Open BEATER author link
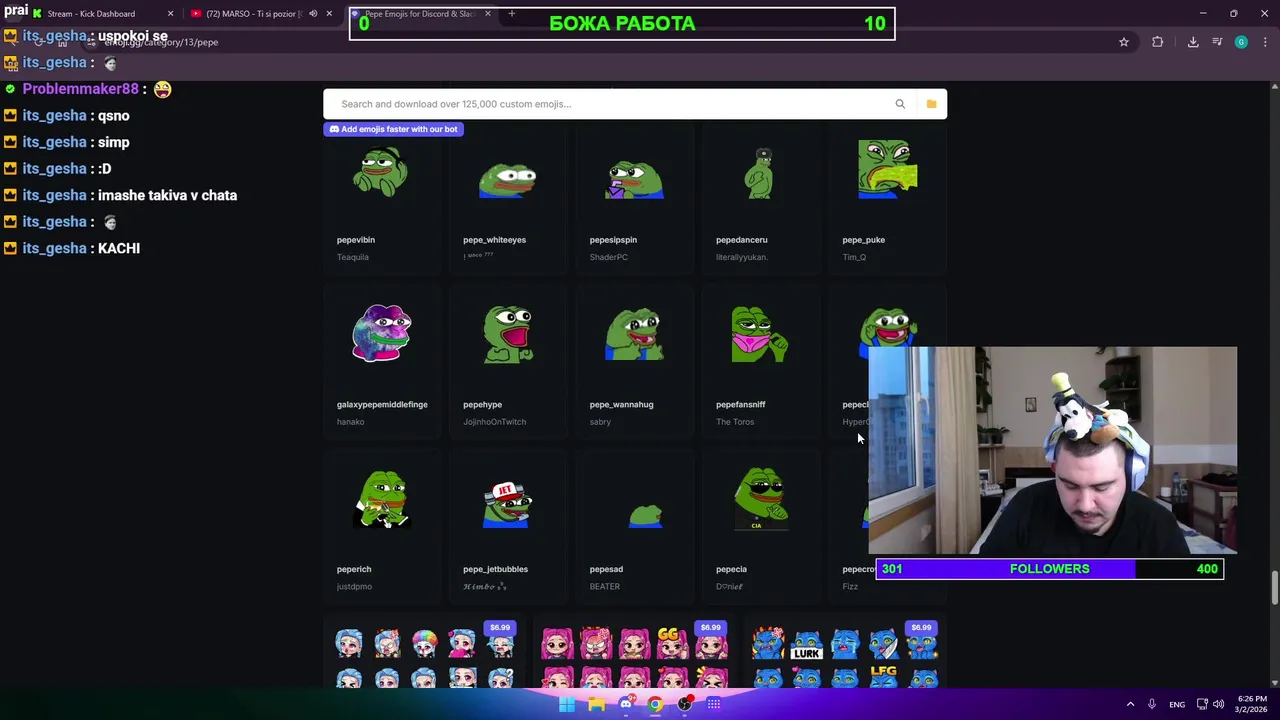This screenshot has width=1280, height=720. (x=605, y=587)
